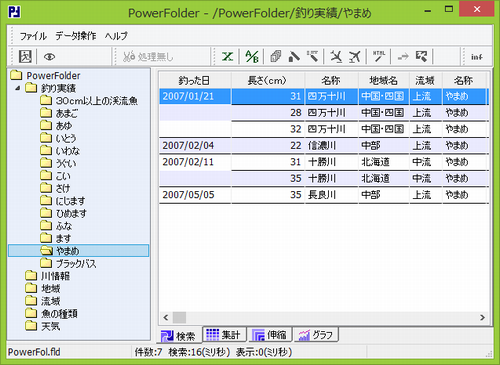The height and width of the screenshot is (365, 500).
Task: Click the 信濃川 cell
Action: (331, 146)
